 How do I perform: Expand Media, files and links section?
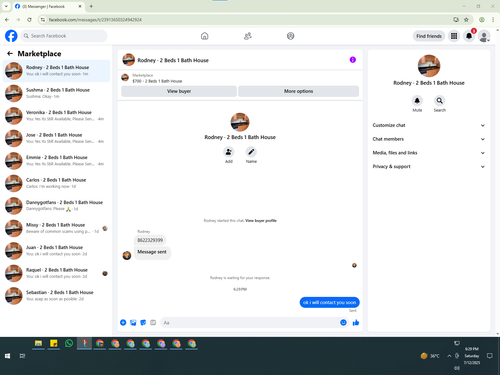(x=429, y=153)
